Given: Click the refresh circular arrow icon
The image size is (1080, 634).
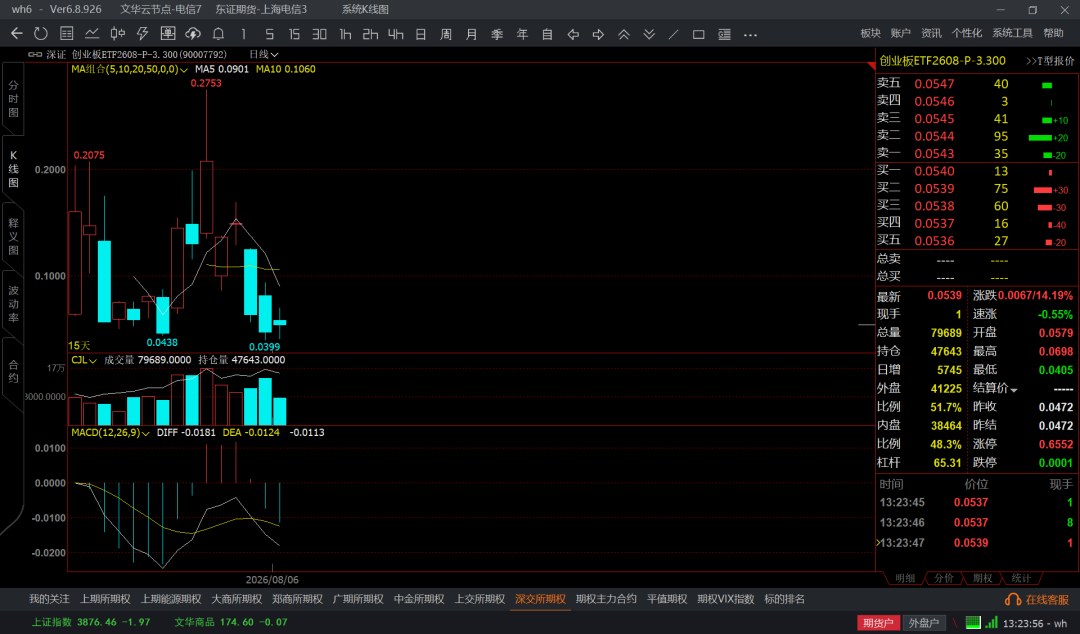Looking at the screenshot, I should tap(41, 33).
